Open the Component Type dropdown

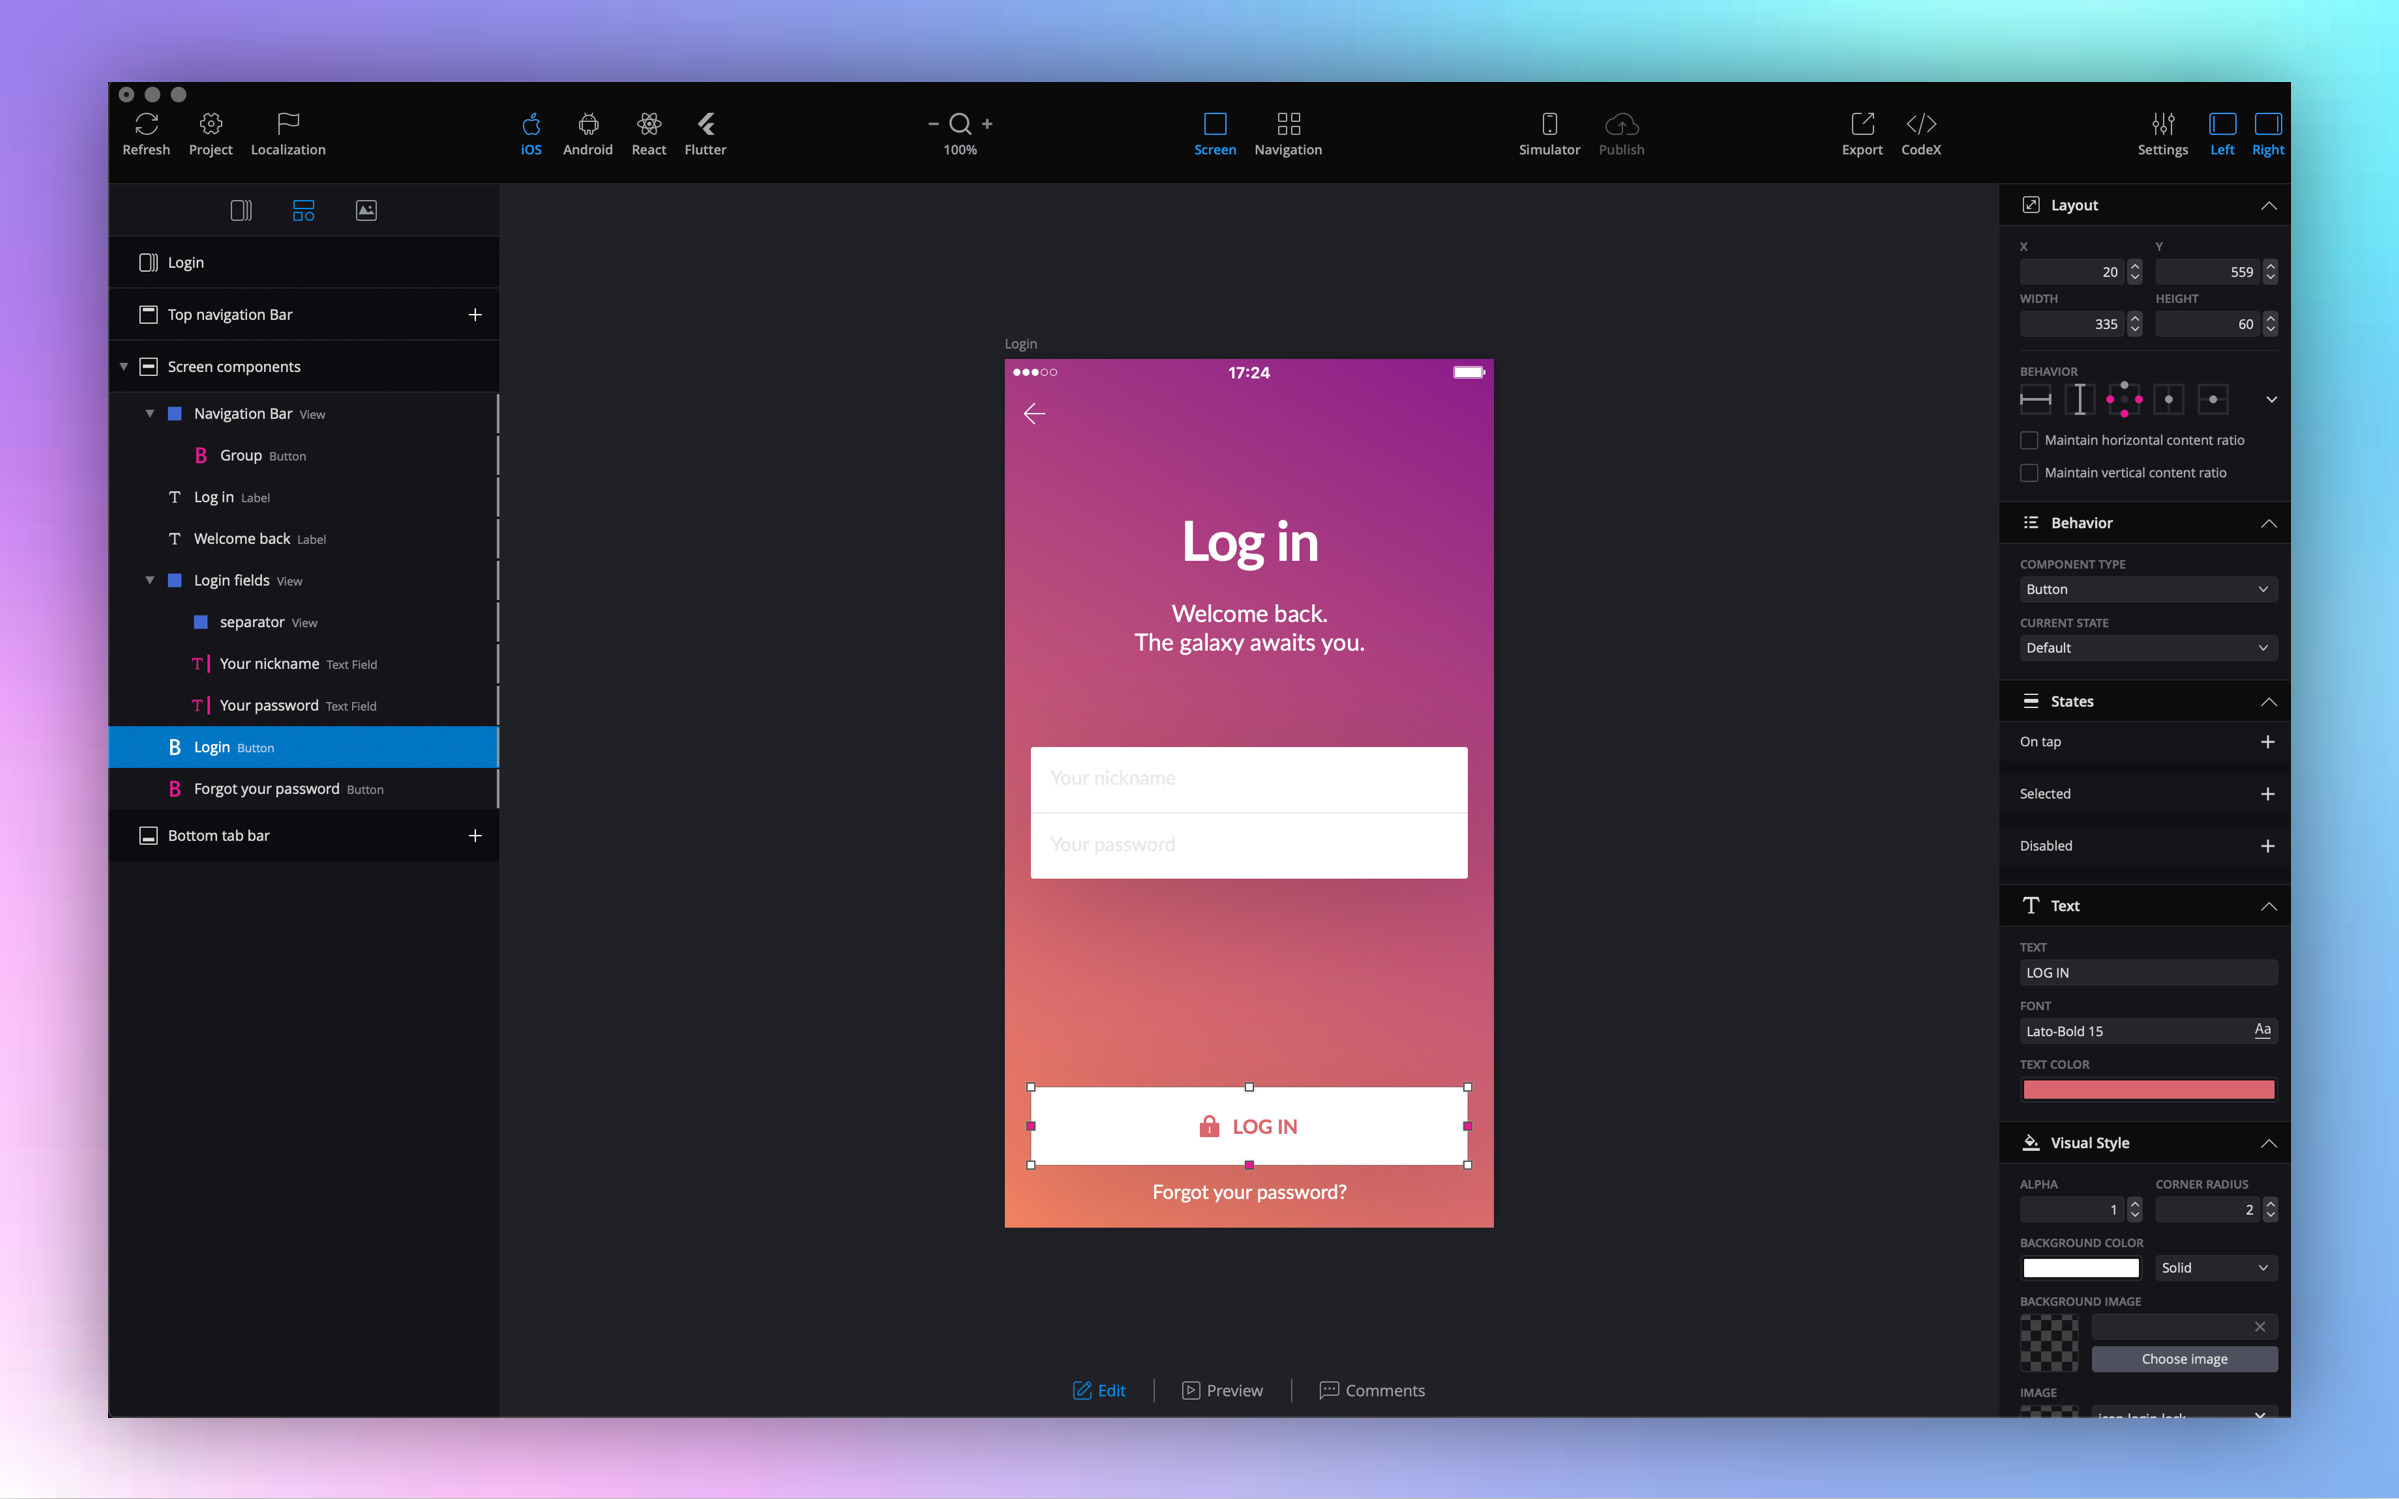point(2147,590)
